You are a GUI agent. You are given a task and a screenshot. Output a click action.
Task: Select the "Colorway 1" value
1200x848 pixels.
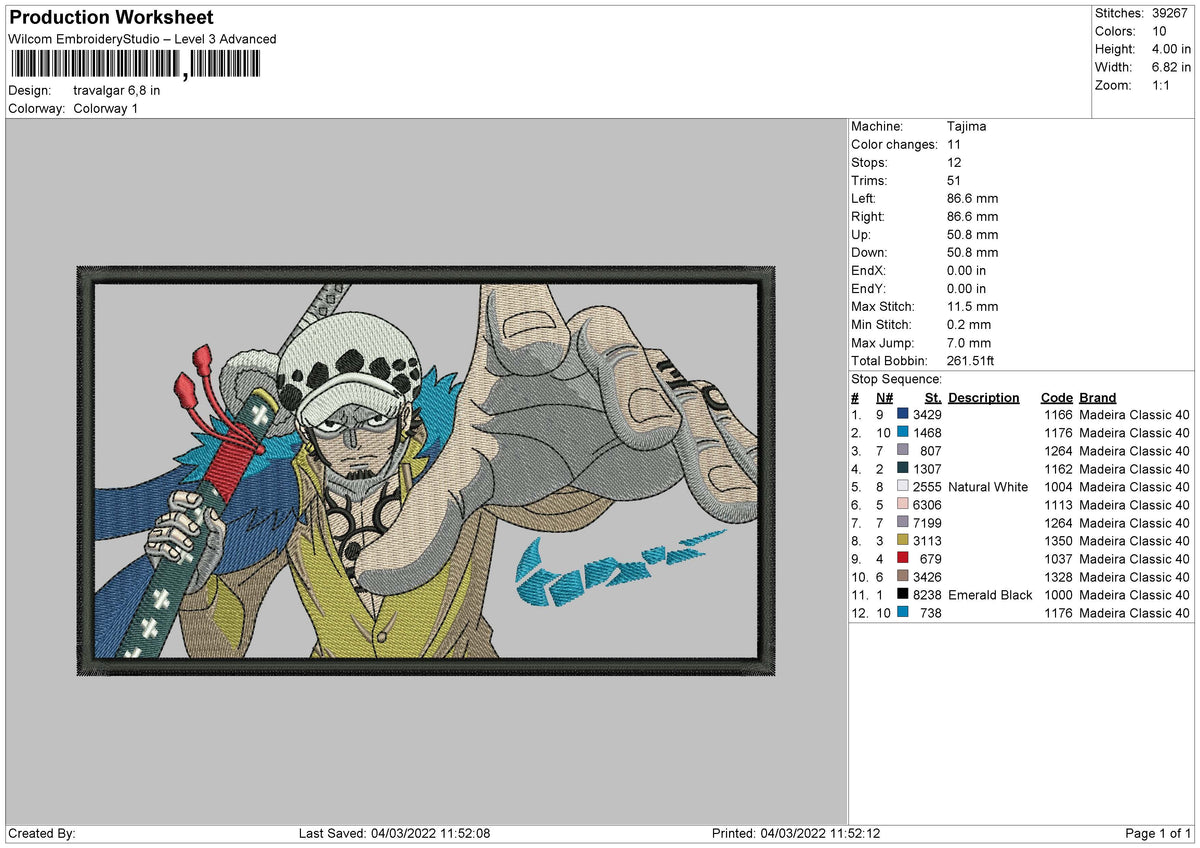click(106, 108)
